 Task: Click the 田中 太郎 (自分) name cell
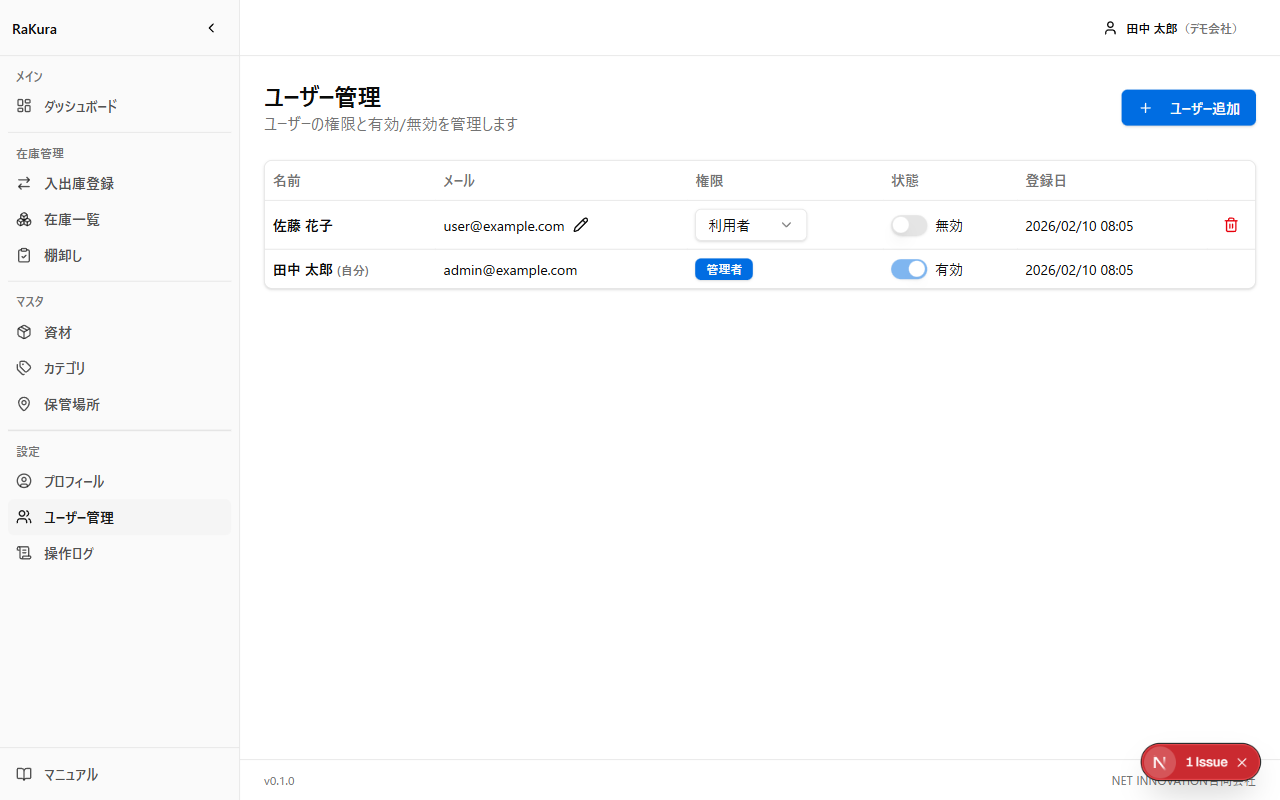[321, 270]
